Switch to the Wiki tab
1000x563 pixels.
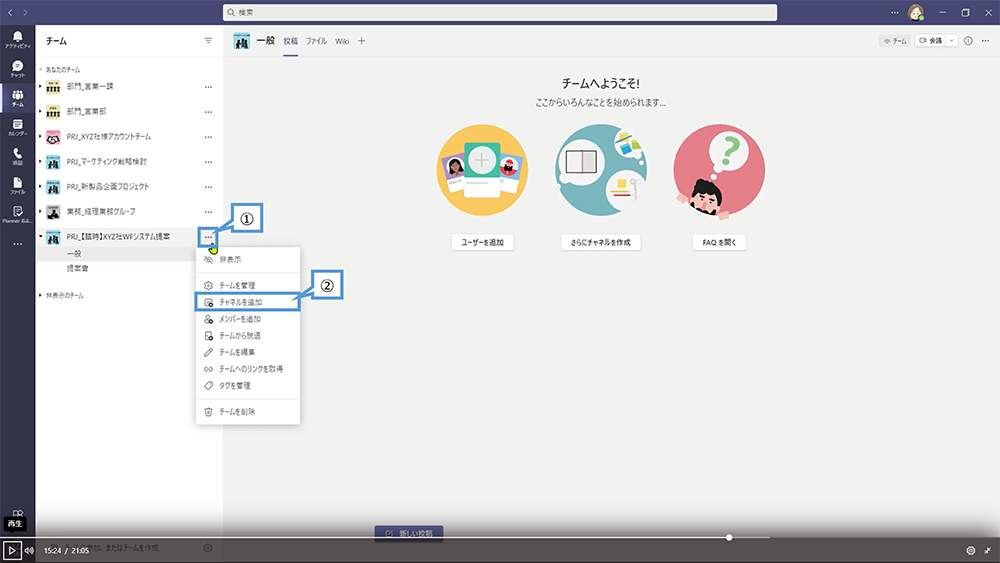(x=342, y=41)
